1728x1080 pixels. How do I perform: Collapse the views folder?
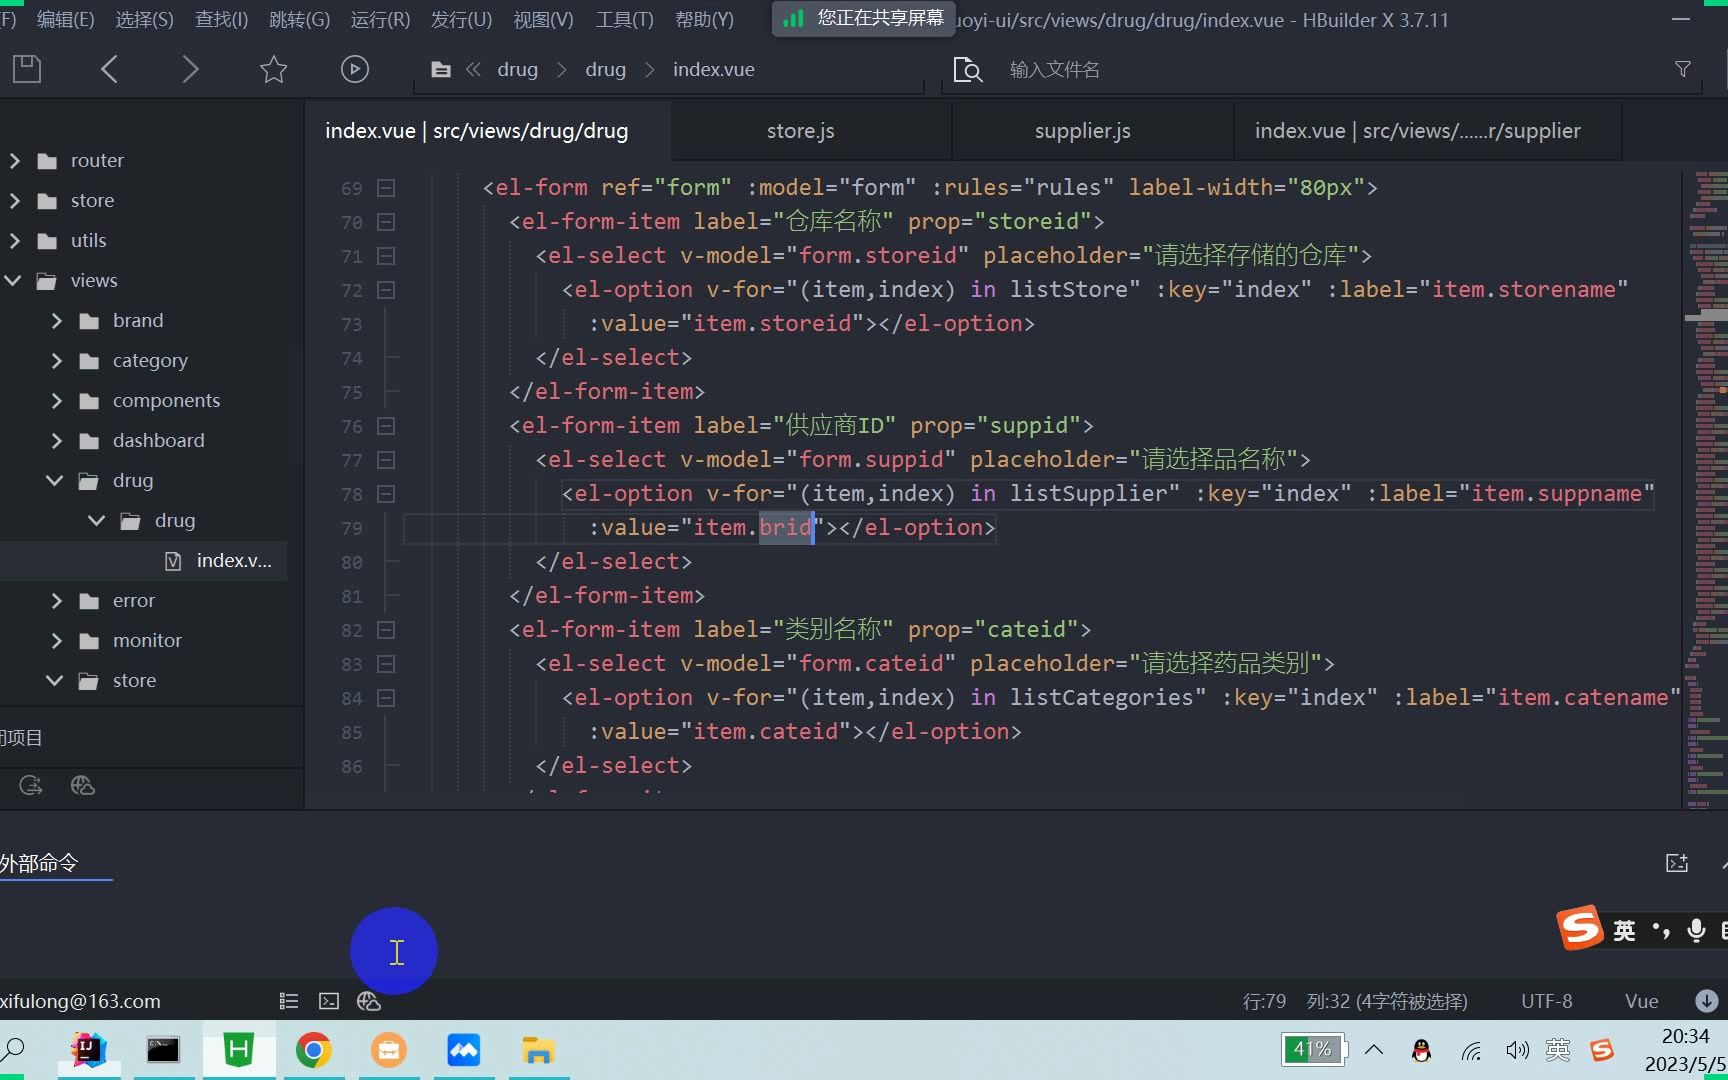click(13, 280)
